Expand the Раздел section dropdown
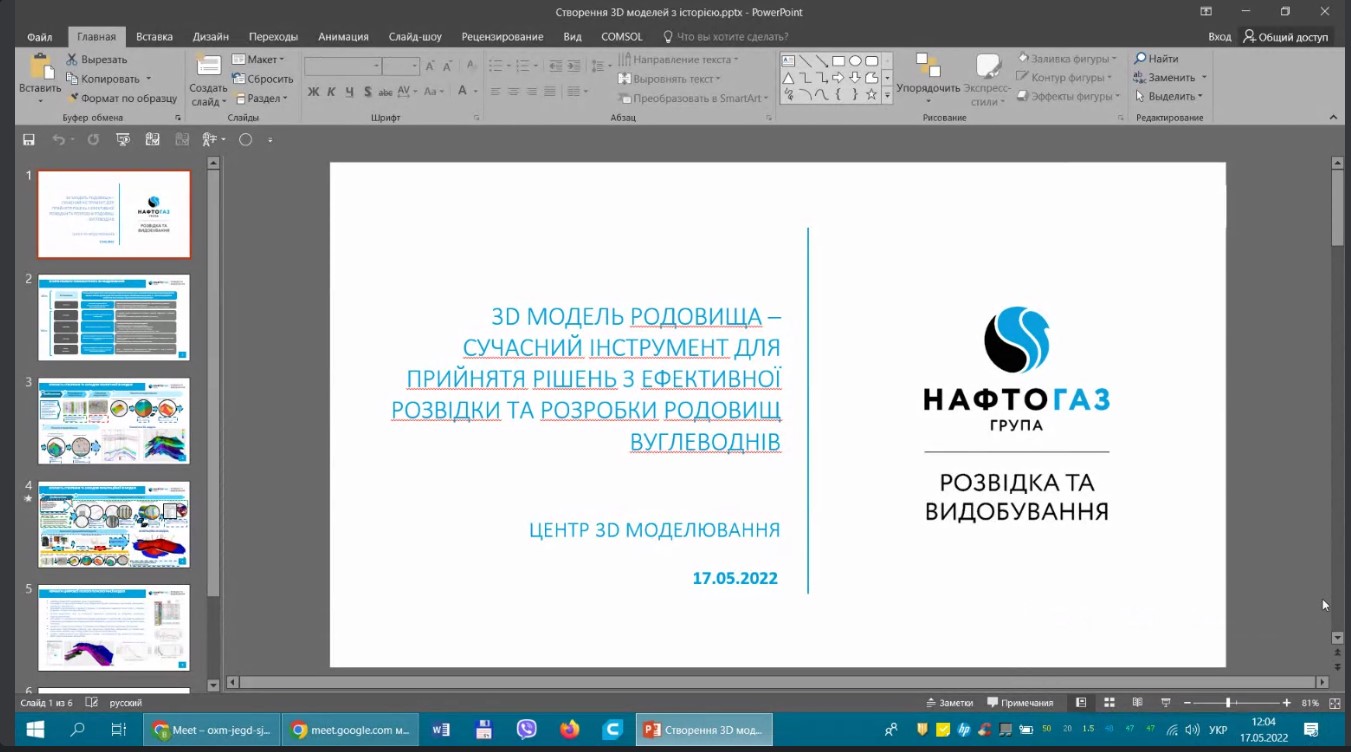 click(x=260, y=98)
